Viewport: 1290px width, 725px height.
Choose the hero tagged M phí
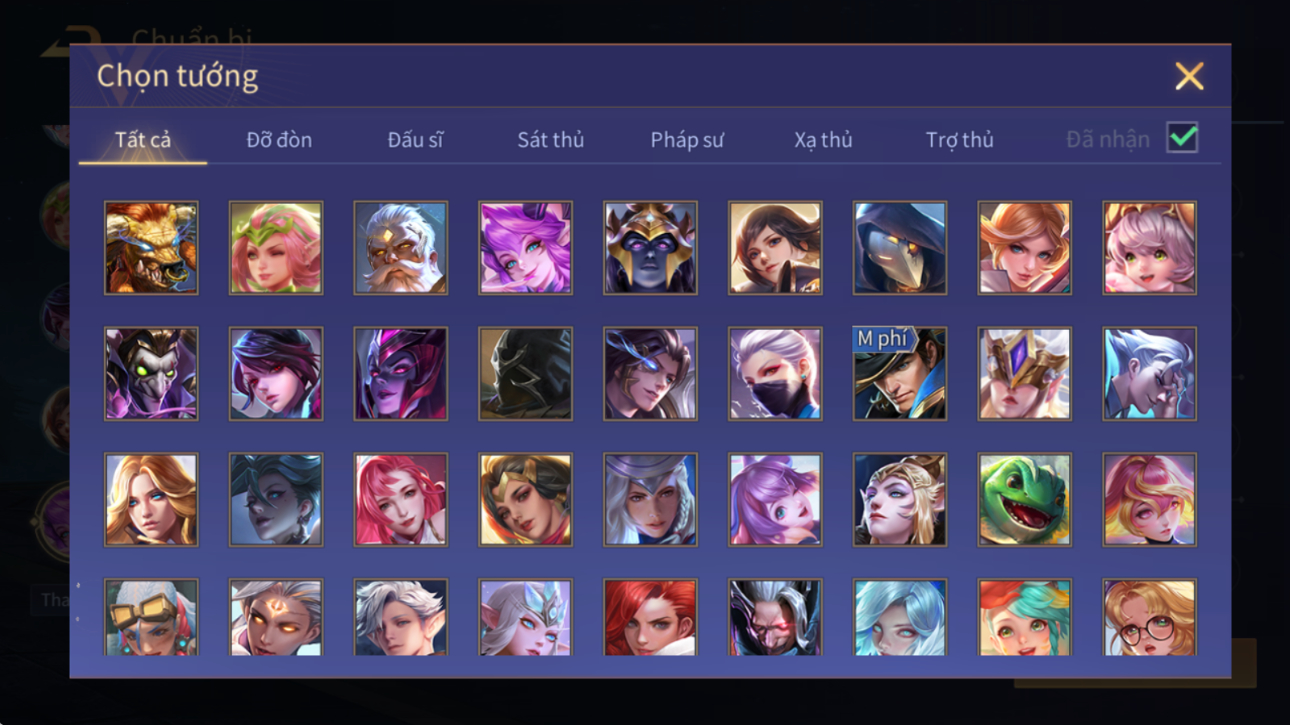point(899,374)
